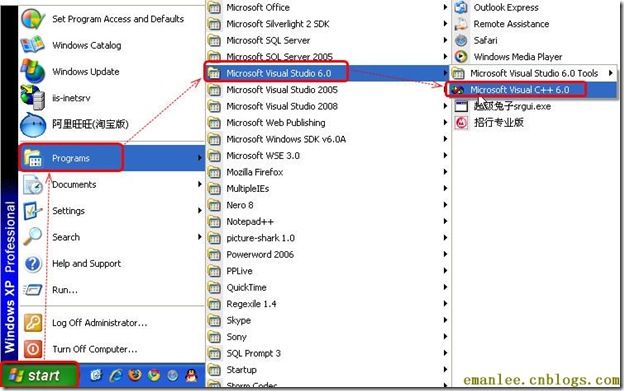
Task: Expand the Microsoft Office submenu arrow
Action: 445,7
